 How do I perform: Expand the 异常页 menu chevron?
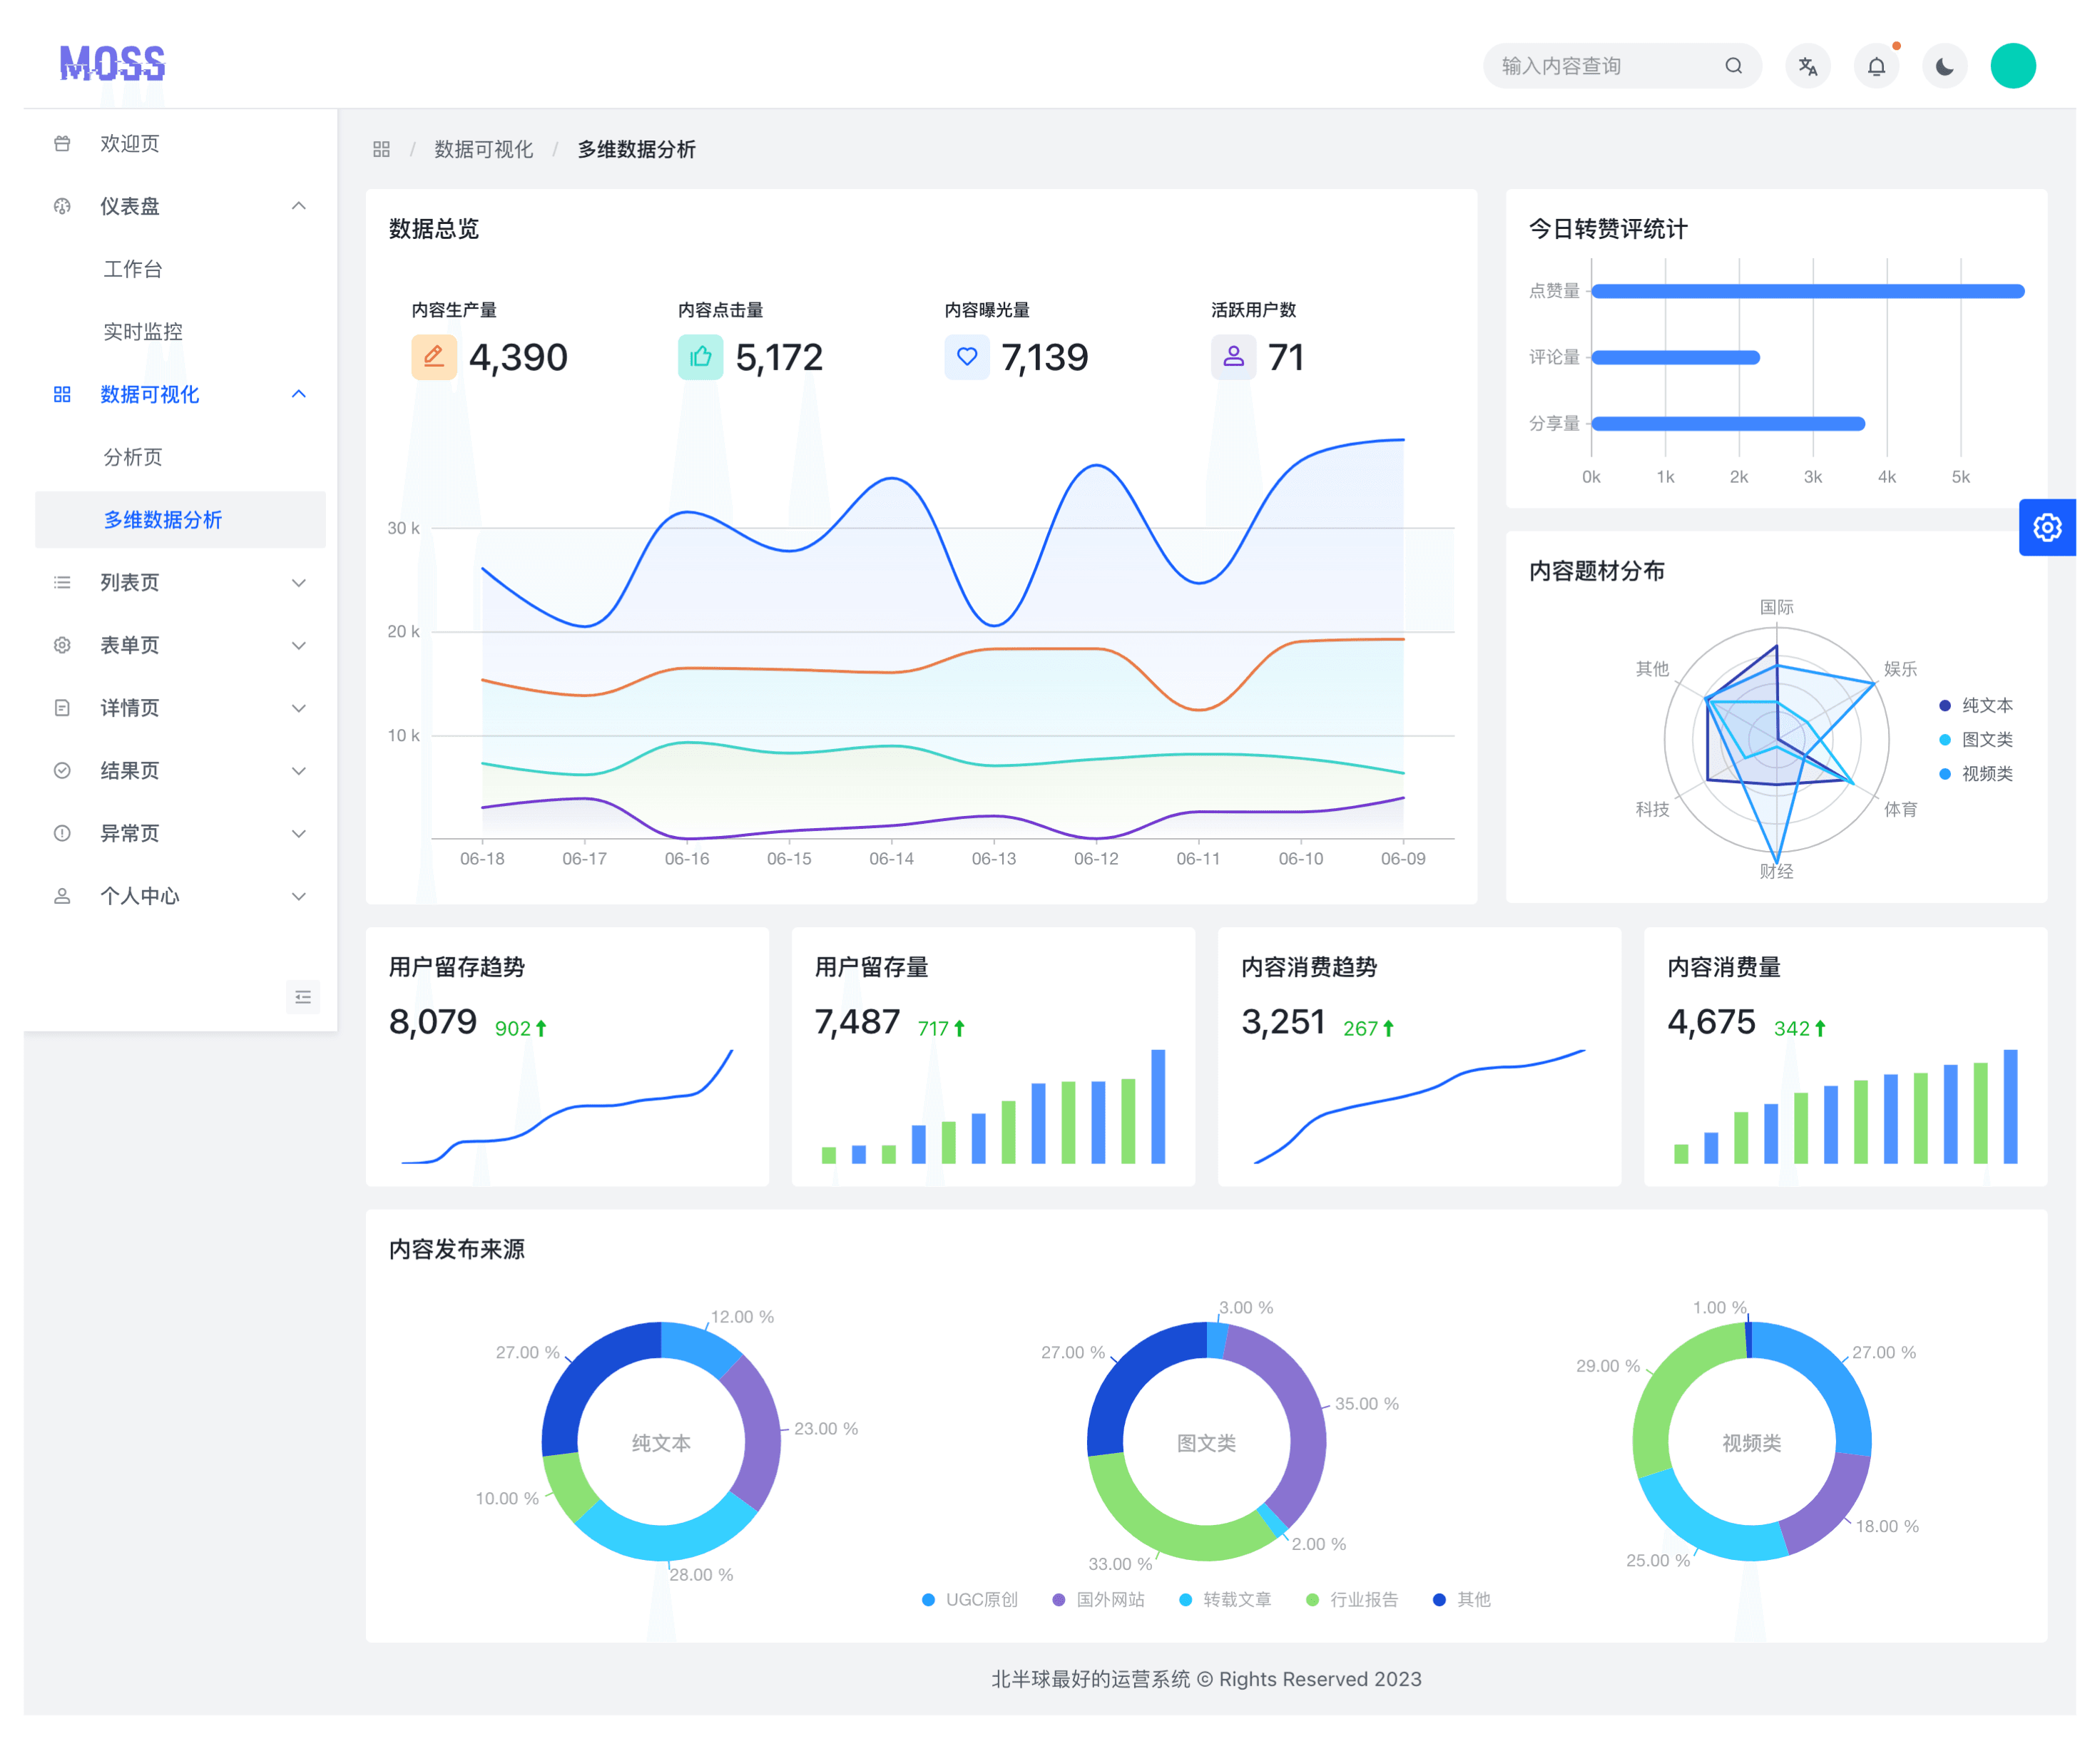point(298,833)
